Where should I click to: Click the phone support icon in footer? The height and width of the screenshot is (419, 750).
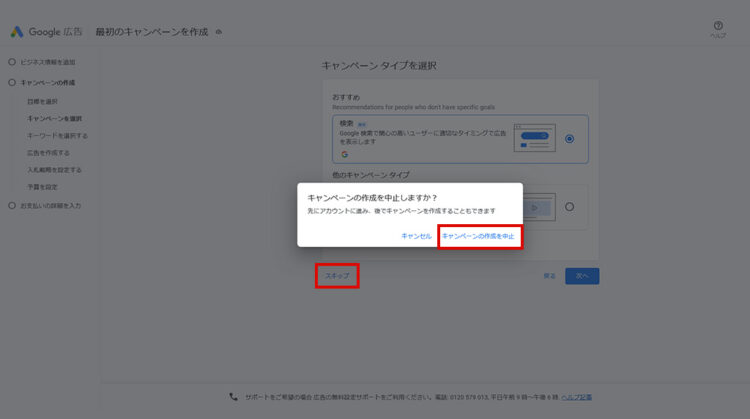234,397
